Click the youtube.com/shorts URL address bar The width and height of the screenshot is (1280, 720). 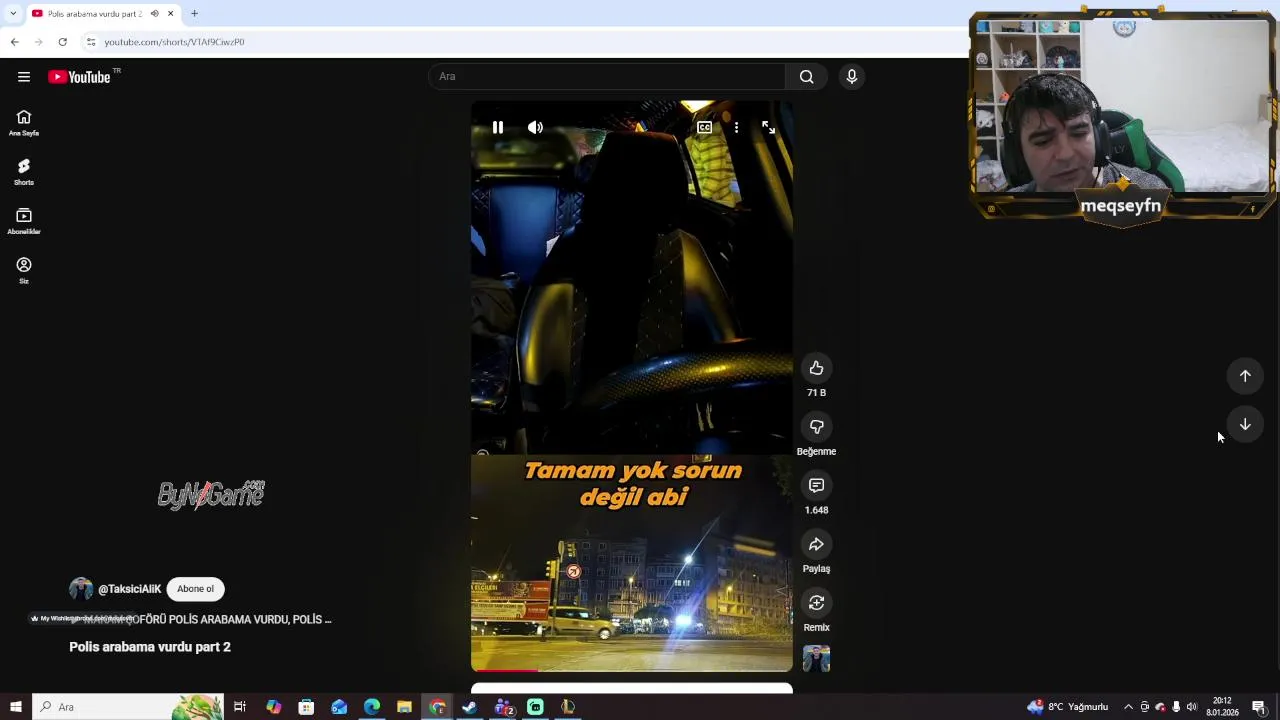(x=174, y=42)
